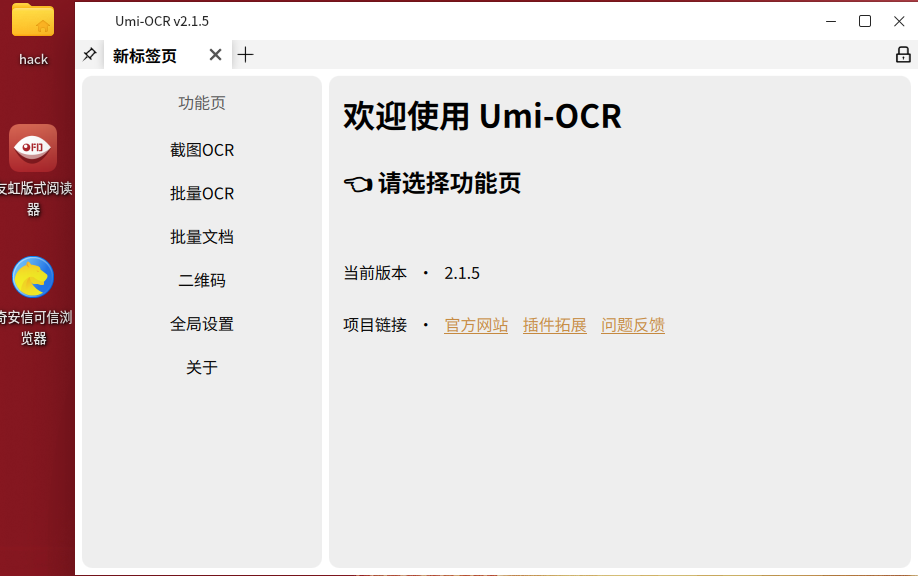Click the version number 2.1.5
This screenshot has height=576, width=918.
[462, 273]
